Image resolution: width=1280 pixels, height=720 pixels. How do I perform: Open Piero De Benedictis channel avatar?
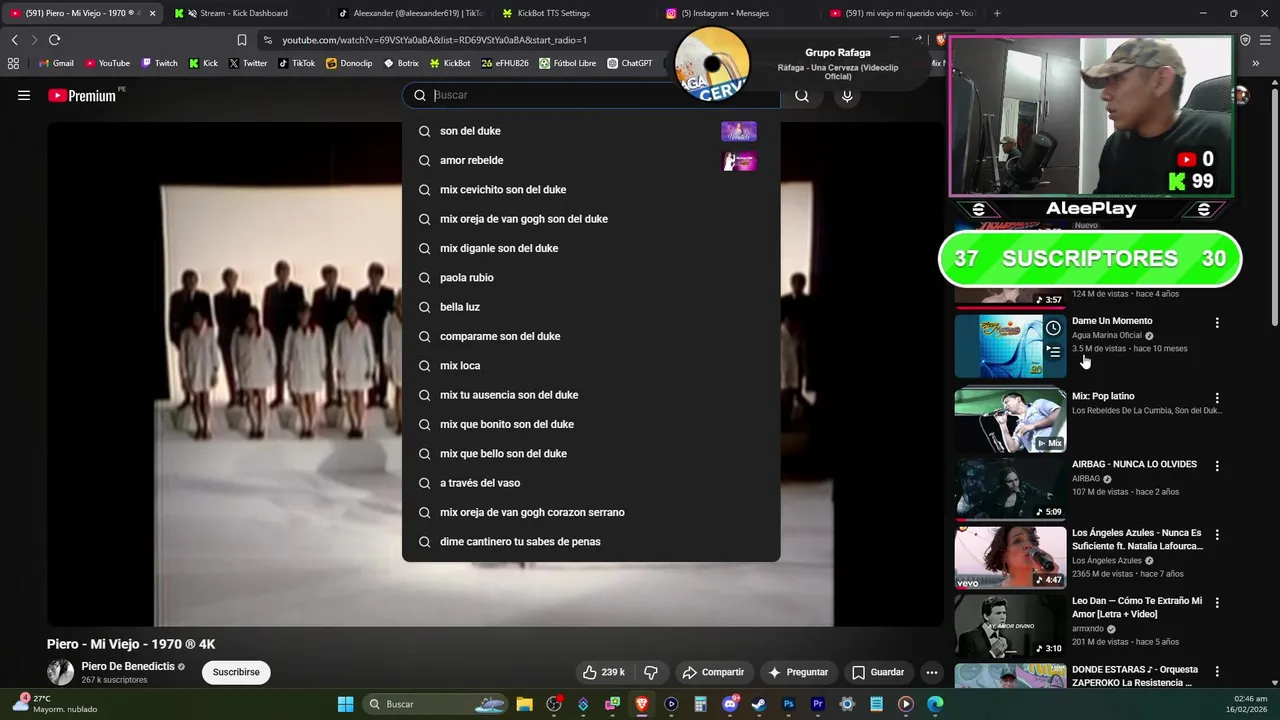pos(60,672)
